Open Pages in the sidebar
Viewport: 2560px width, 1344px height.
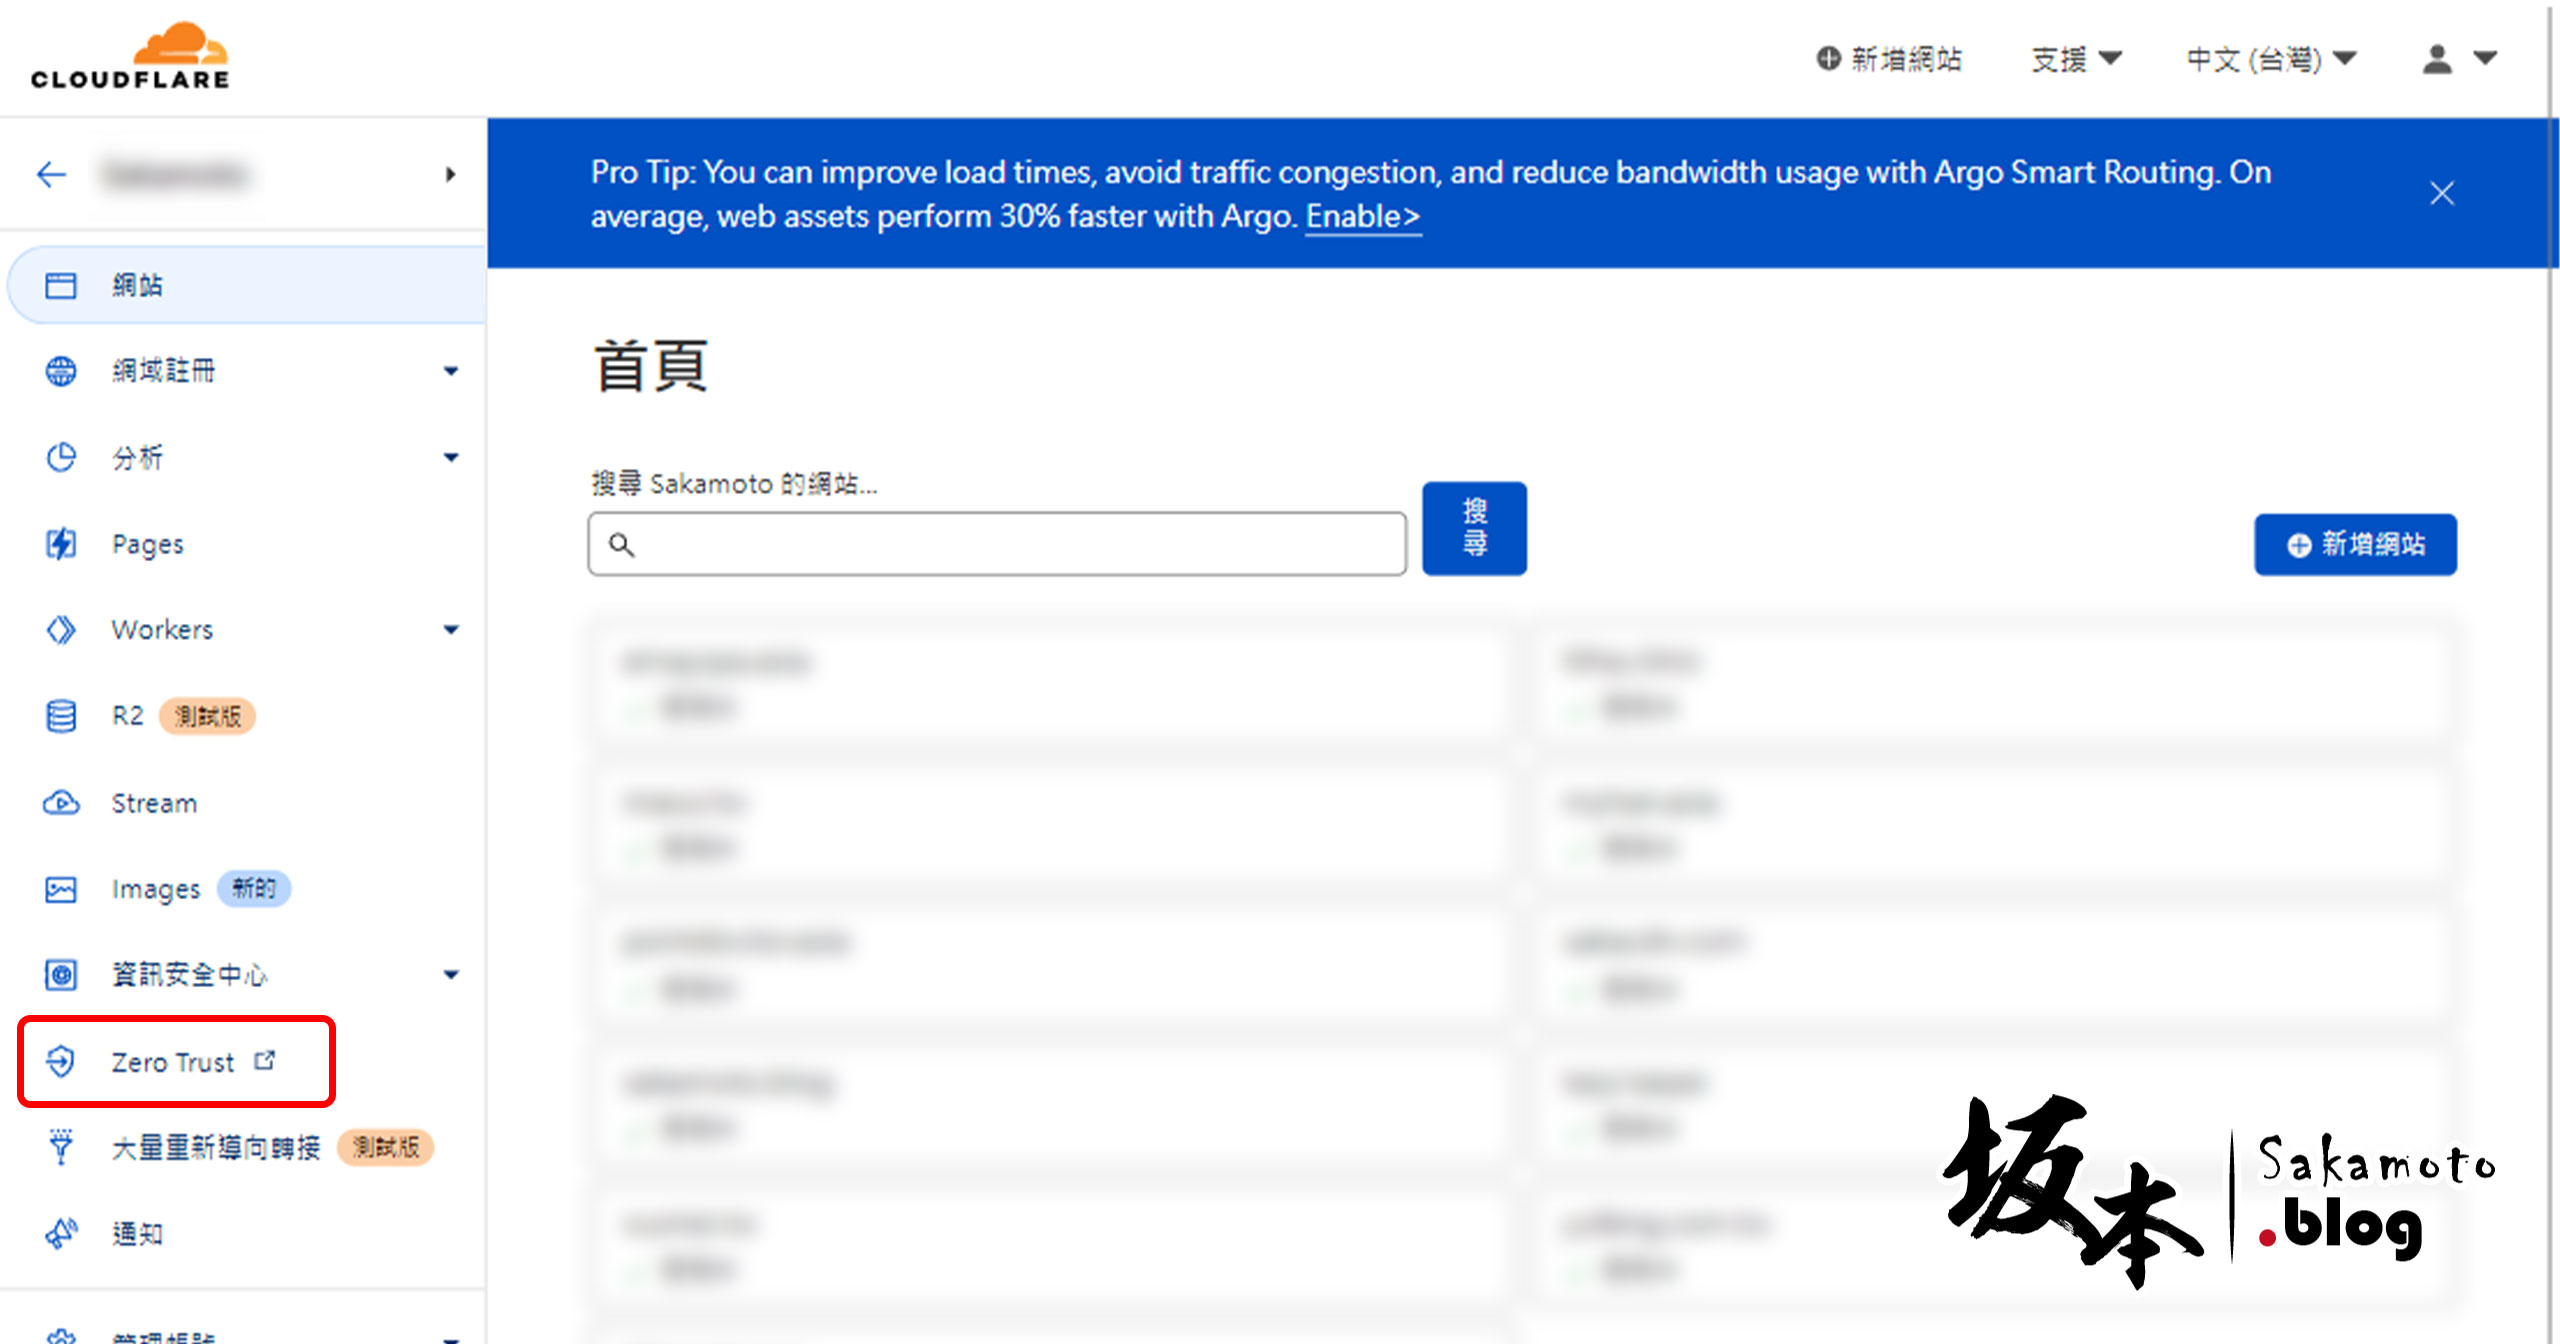pyautogui.click(x=148, y=544)
